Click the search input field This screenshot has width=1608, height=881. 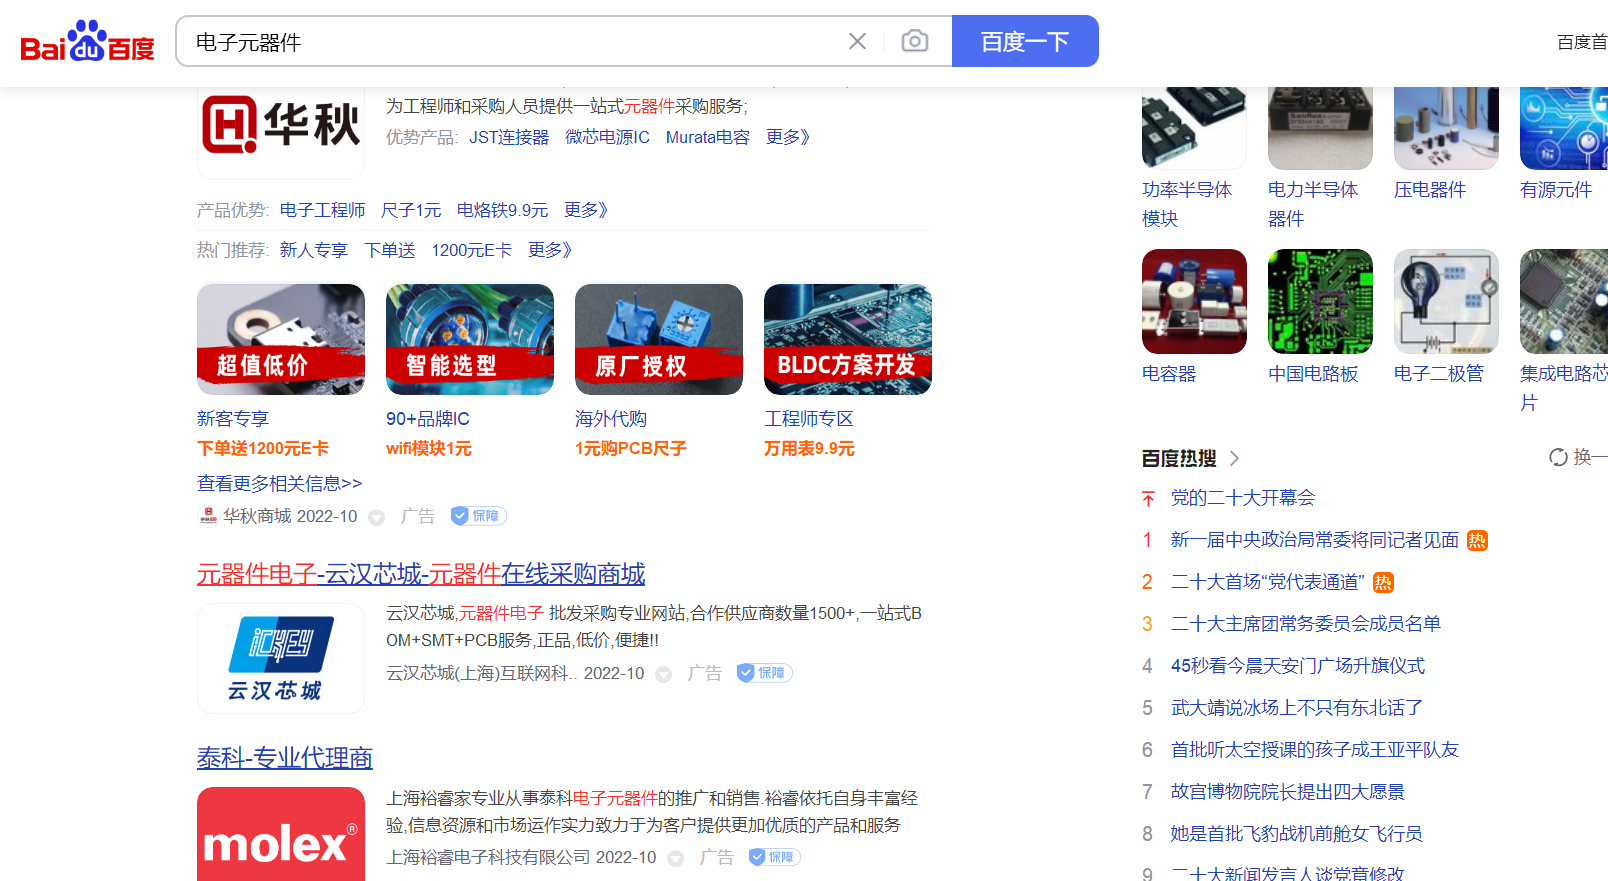(510, 42)
